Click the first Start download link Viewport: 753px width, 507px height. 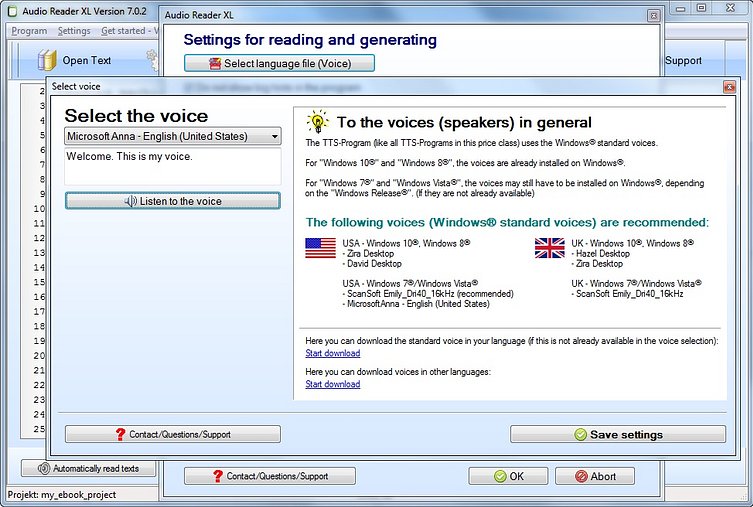(x=333, y=353)
